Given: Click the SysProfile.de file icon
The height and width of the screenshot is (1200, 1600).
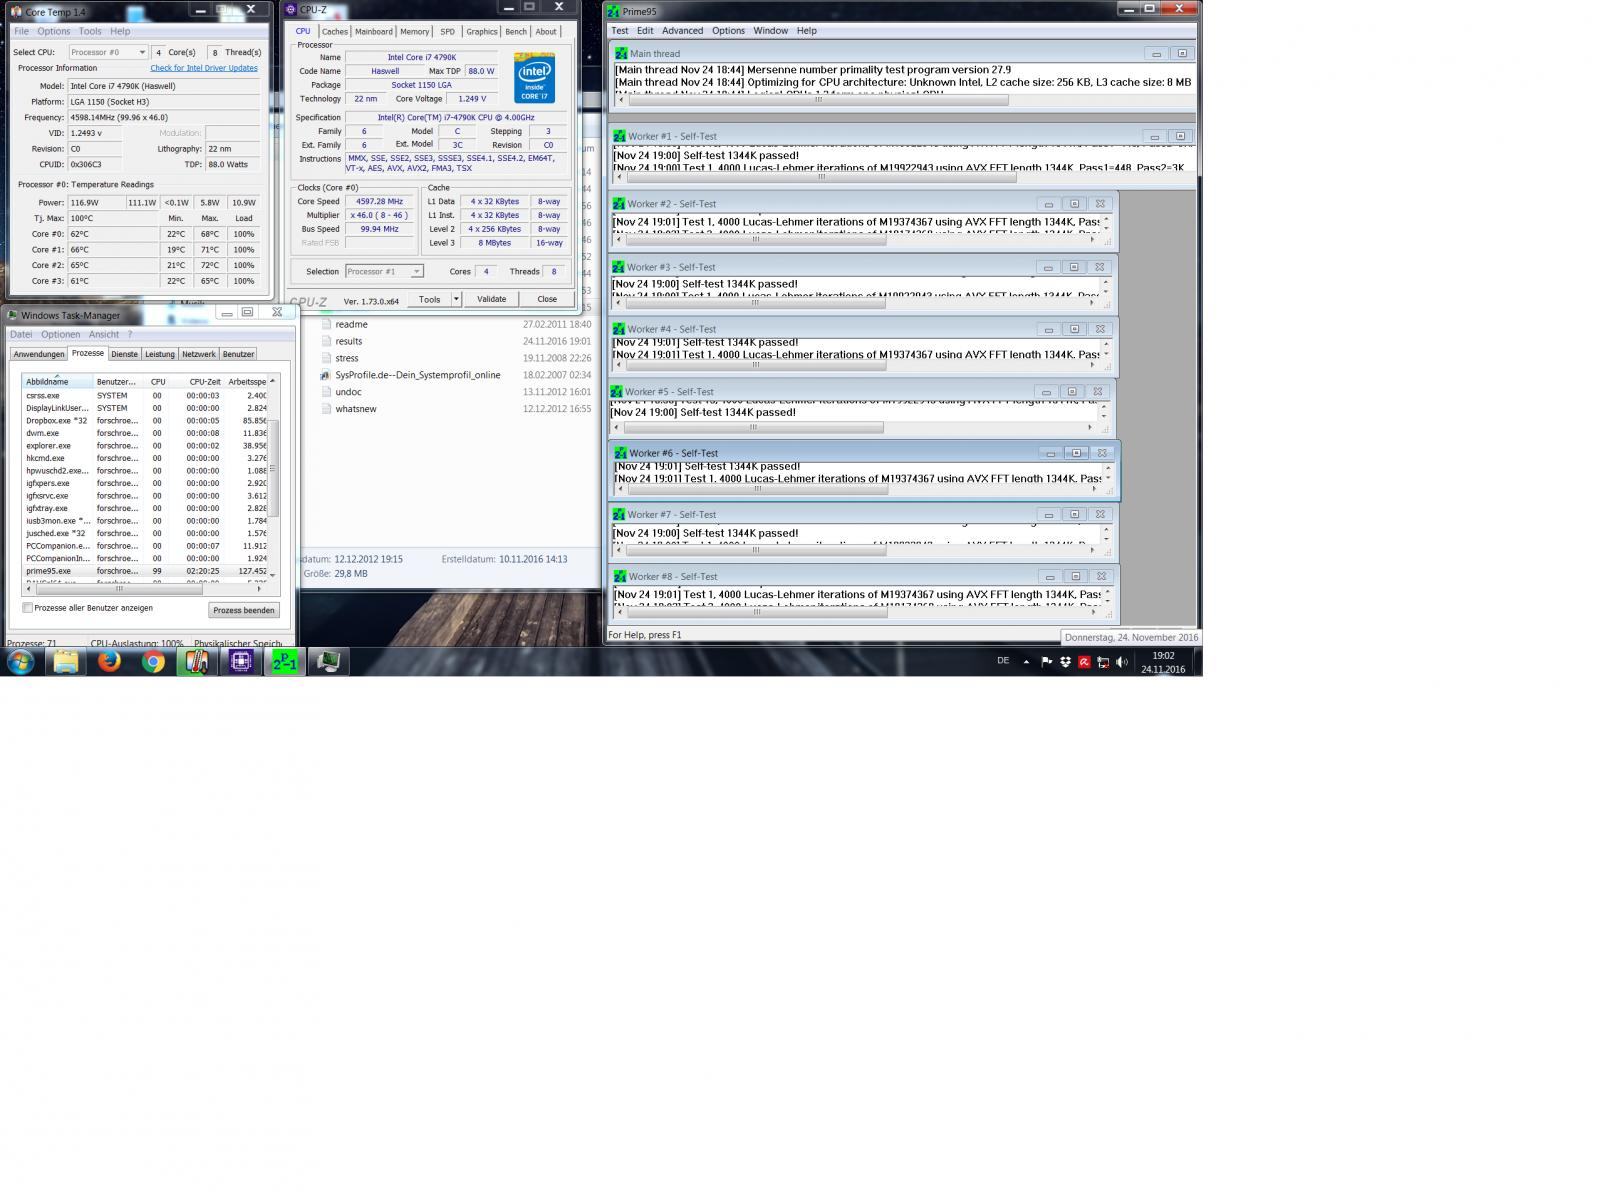Looking at the screenshot, I should (325, 375).
